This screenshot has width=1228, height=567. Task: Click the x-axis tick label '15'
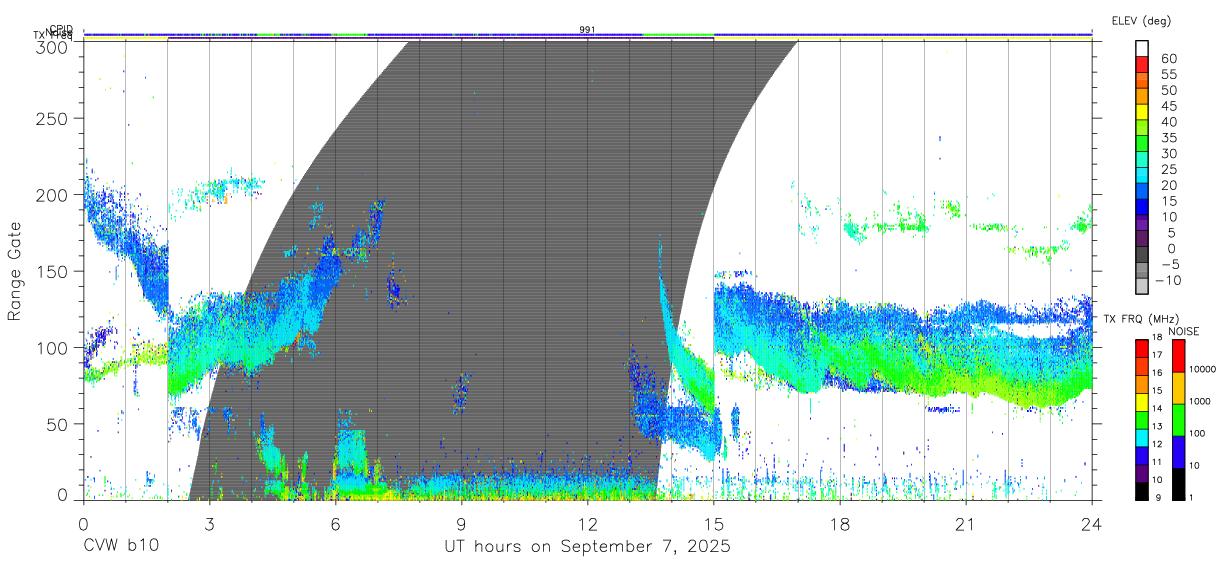pyautogui.click(x=713, y=524)
